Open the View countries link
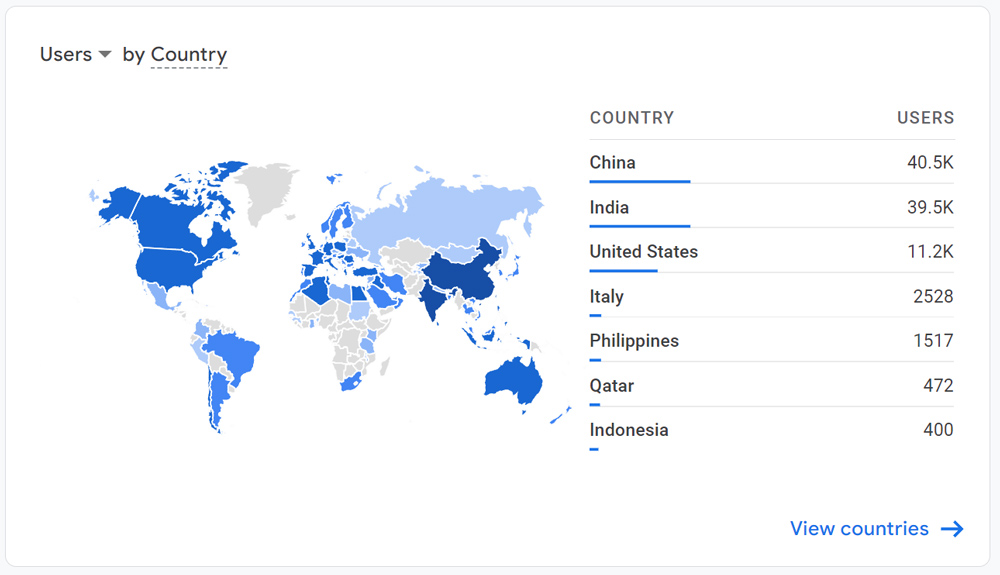The image size is (1000, 575). (x=877, y=528)
